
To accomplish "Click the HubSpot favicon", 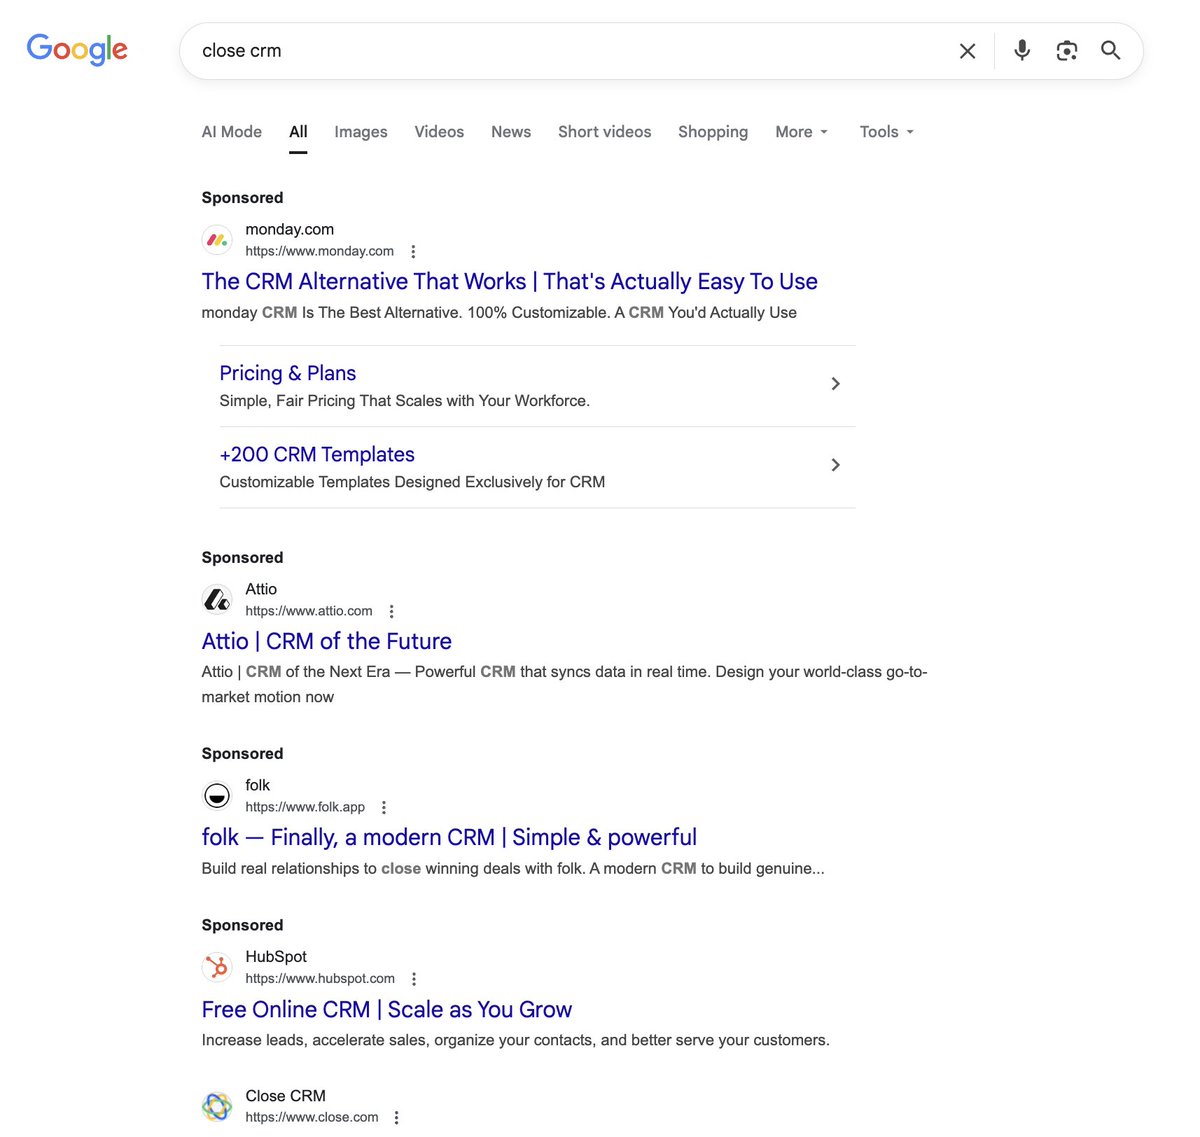I will click(217, 968).
